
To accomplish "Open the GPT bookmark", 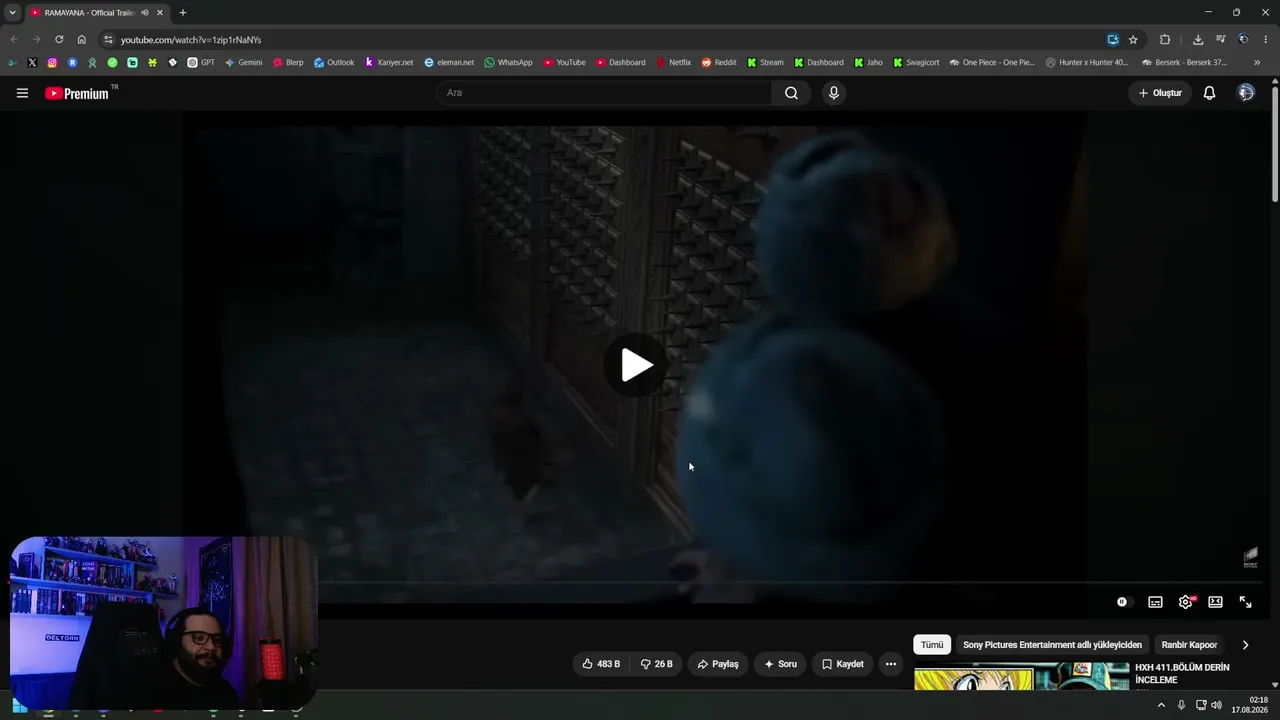I will [201, 62].
